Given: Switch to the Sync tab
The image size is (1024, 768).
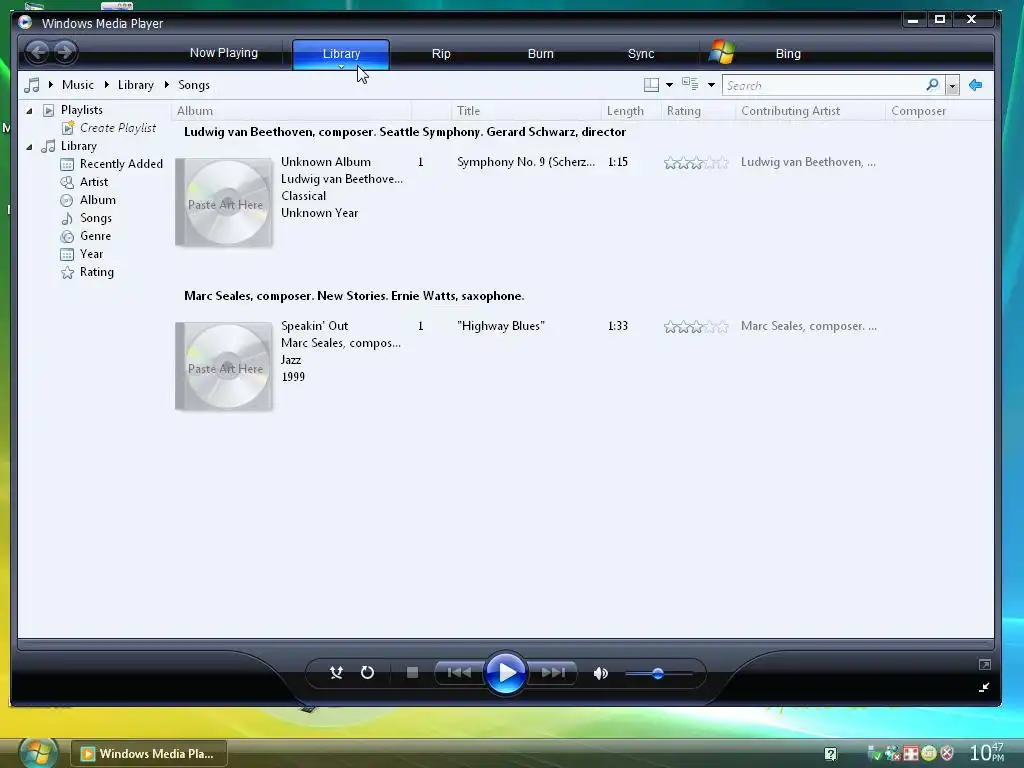Looking at the screenshot, I should (641, 54).
